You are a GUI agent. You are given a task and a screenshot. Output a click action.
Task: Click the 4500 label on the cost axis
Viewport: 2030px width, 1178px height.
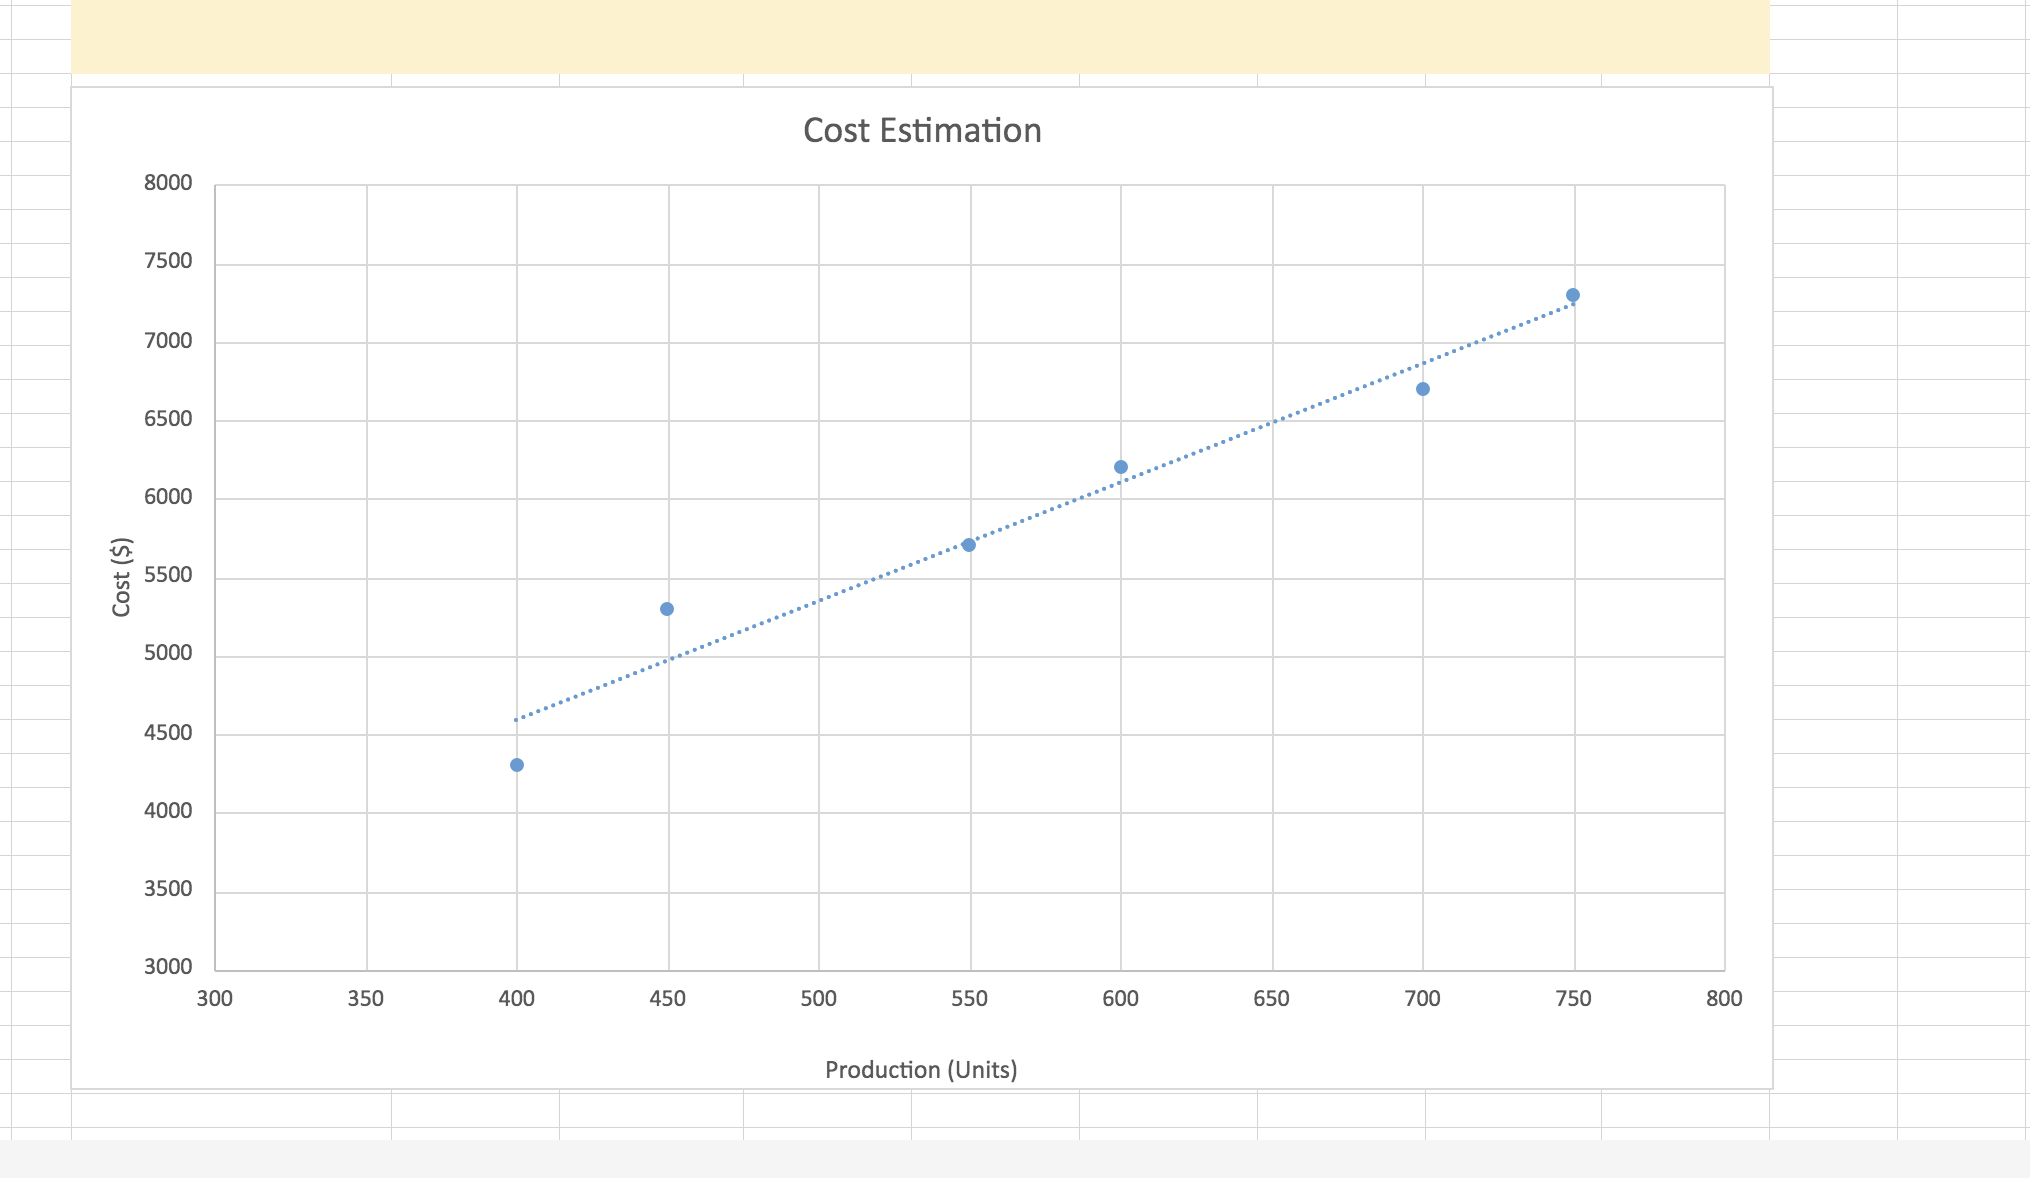168,733
